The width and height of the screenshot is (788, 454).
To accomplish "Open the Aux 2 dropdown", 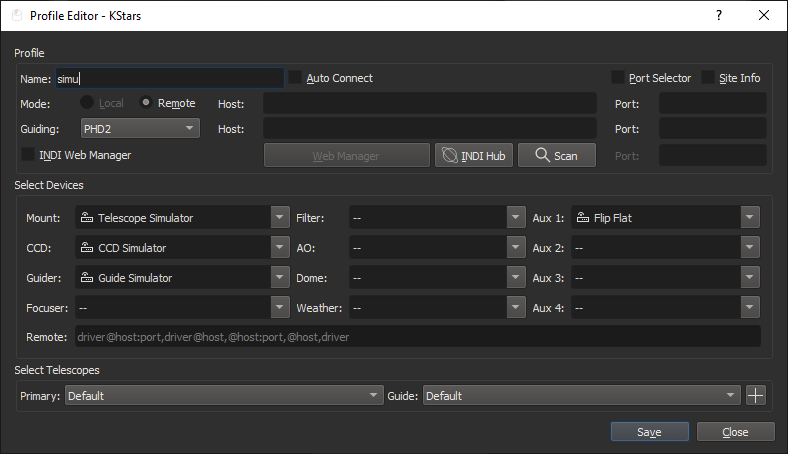I will pos(665,247).
